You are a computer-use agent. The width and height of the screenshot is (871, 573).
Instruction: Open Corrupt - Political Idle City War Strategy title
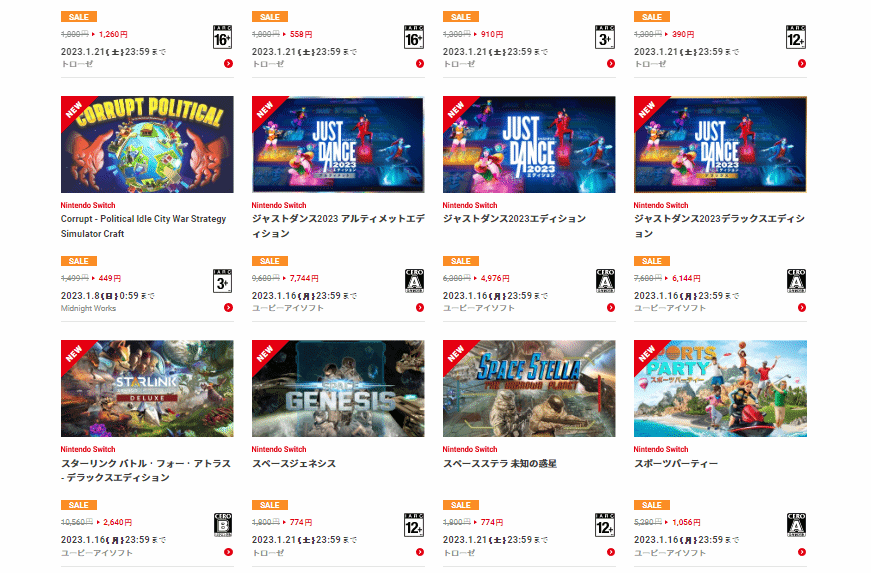point(143,226)
